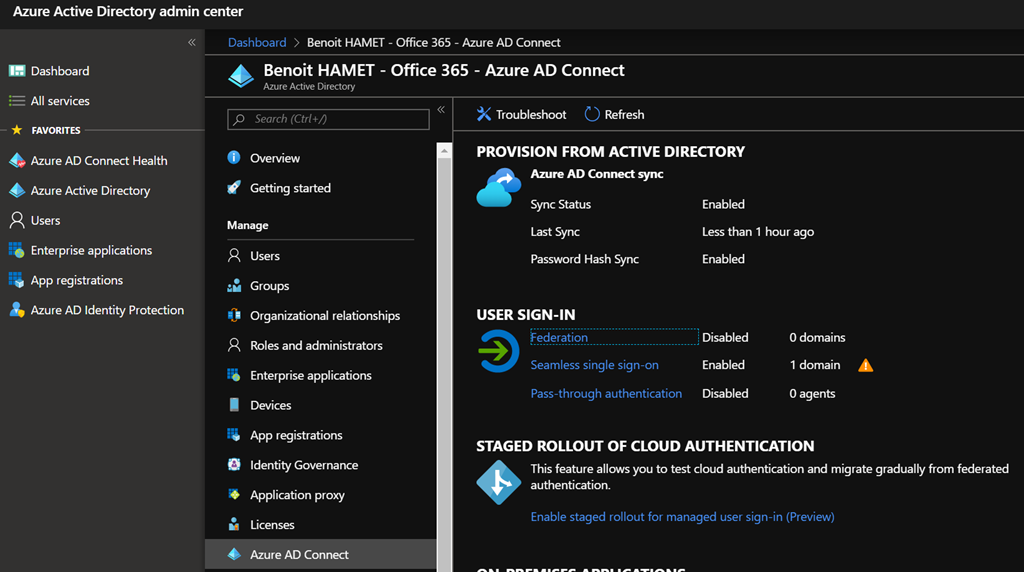Open All services in the sidebar

click(x=60, y=101)
